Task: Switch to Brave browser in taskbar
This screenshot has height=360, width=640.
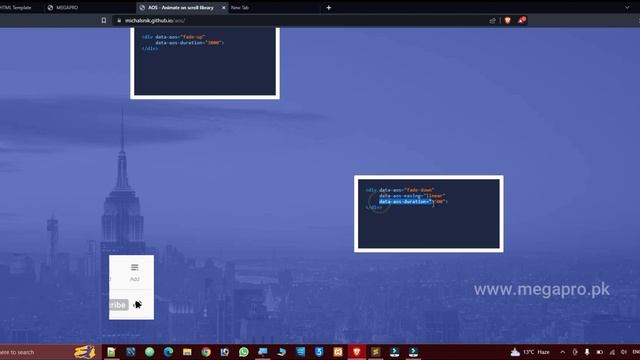Action: pos(357,352)
